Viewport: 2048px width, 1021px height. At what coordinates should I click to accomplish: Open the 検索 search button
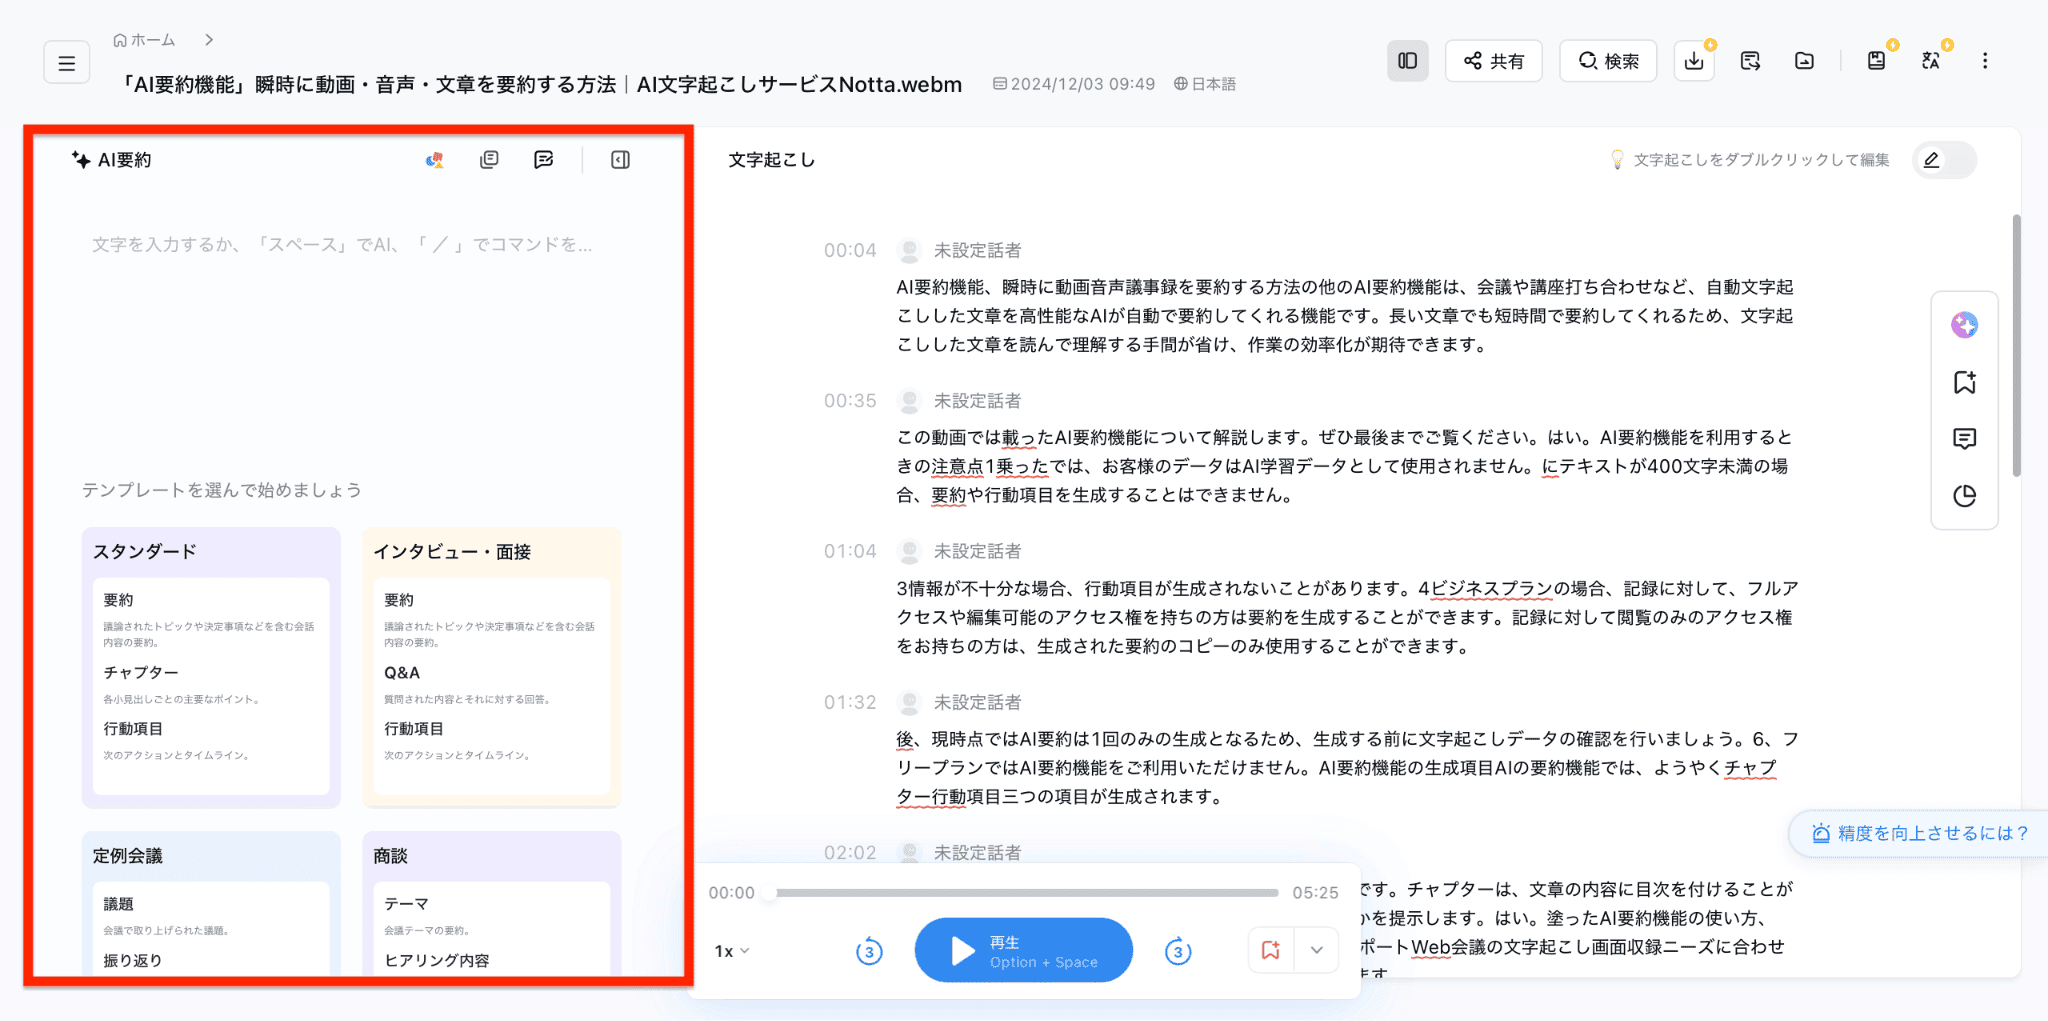pyautogui.click(x=1608, y=61)
